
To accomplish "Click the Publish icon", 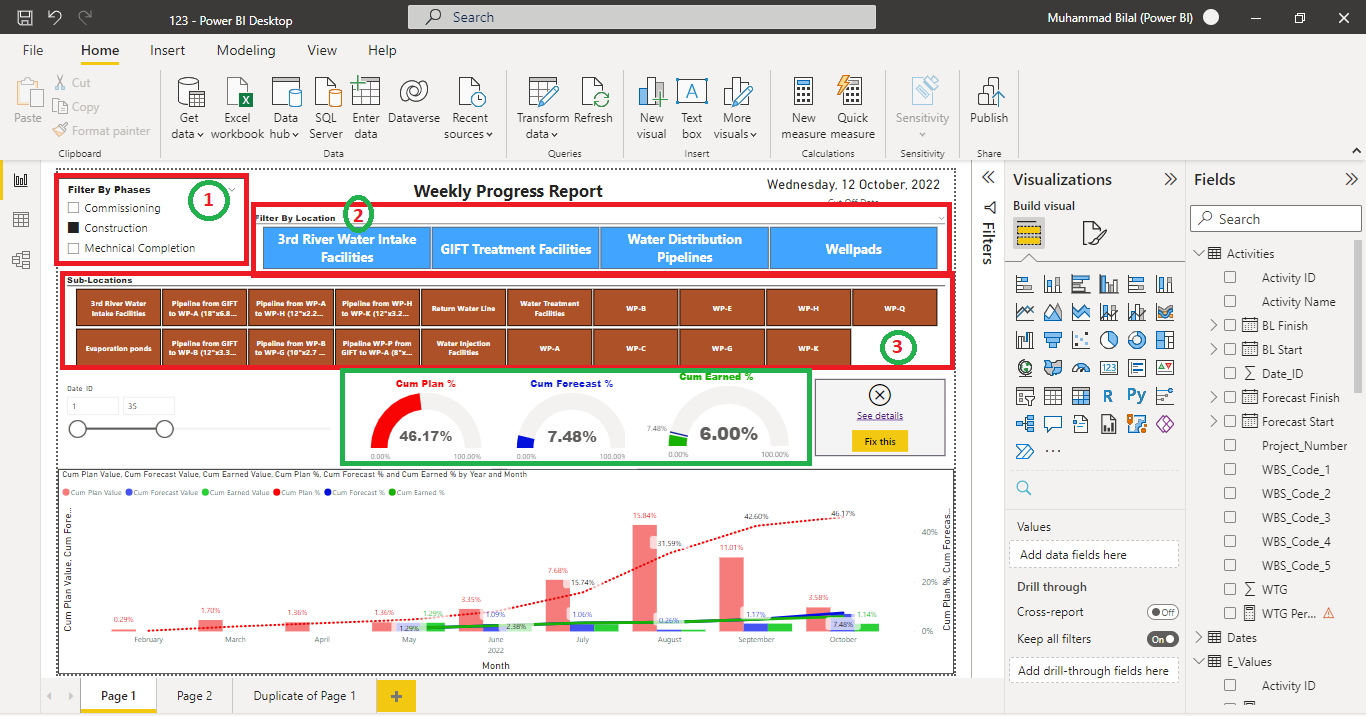I will pos(989,92).
